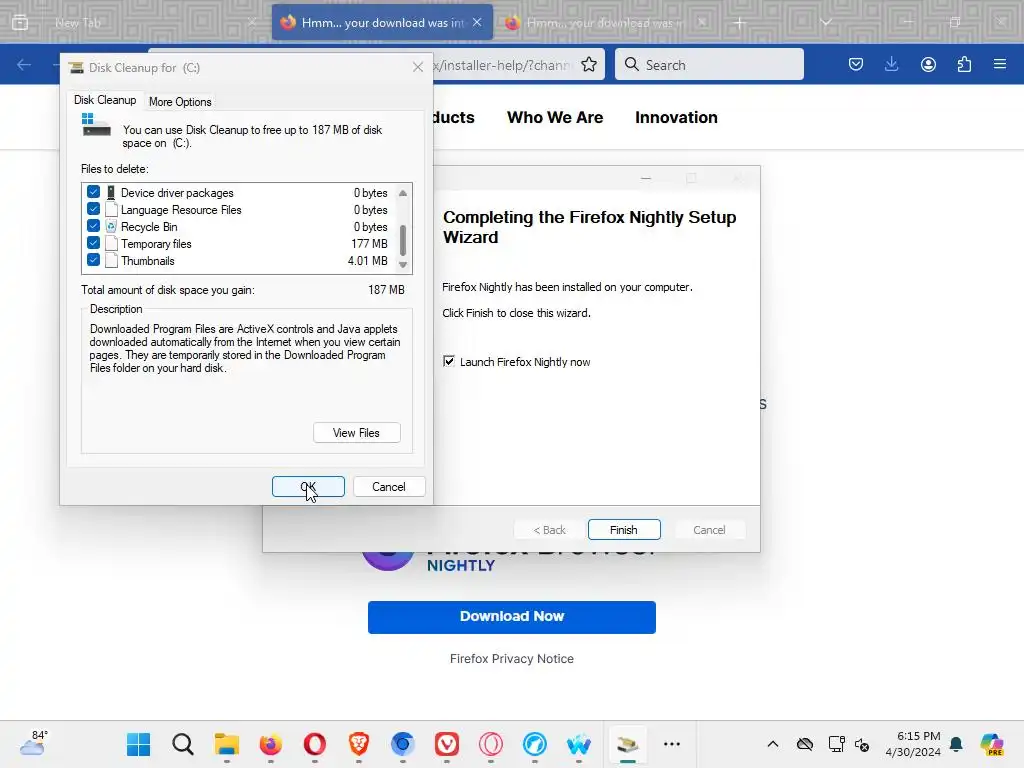Open the Firefox Privacy Notice link

click(x=511, y=659)
